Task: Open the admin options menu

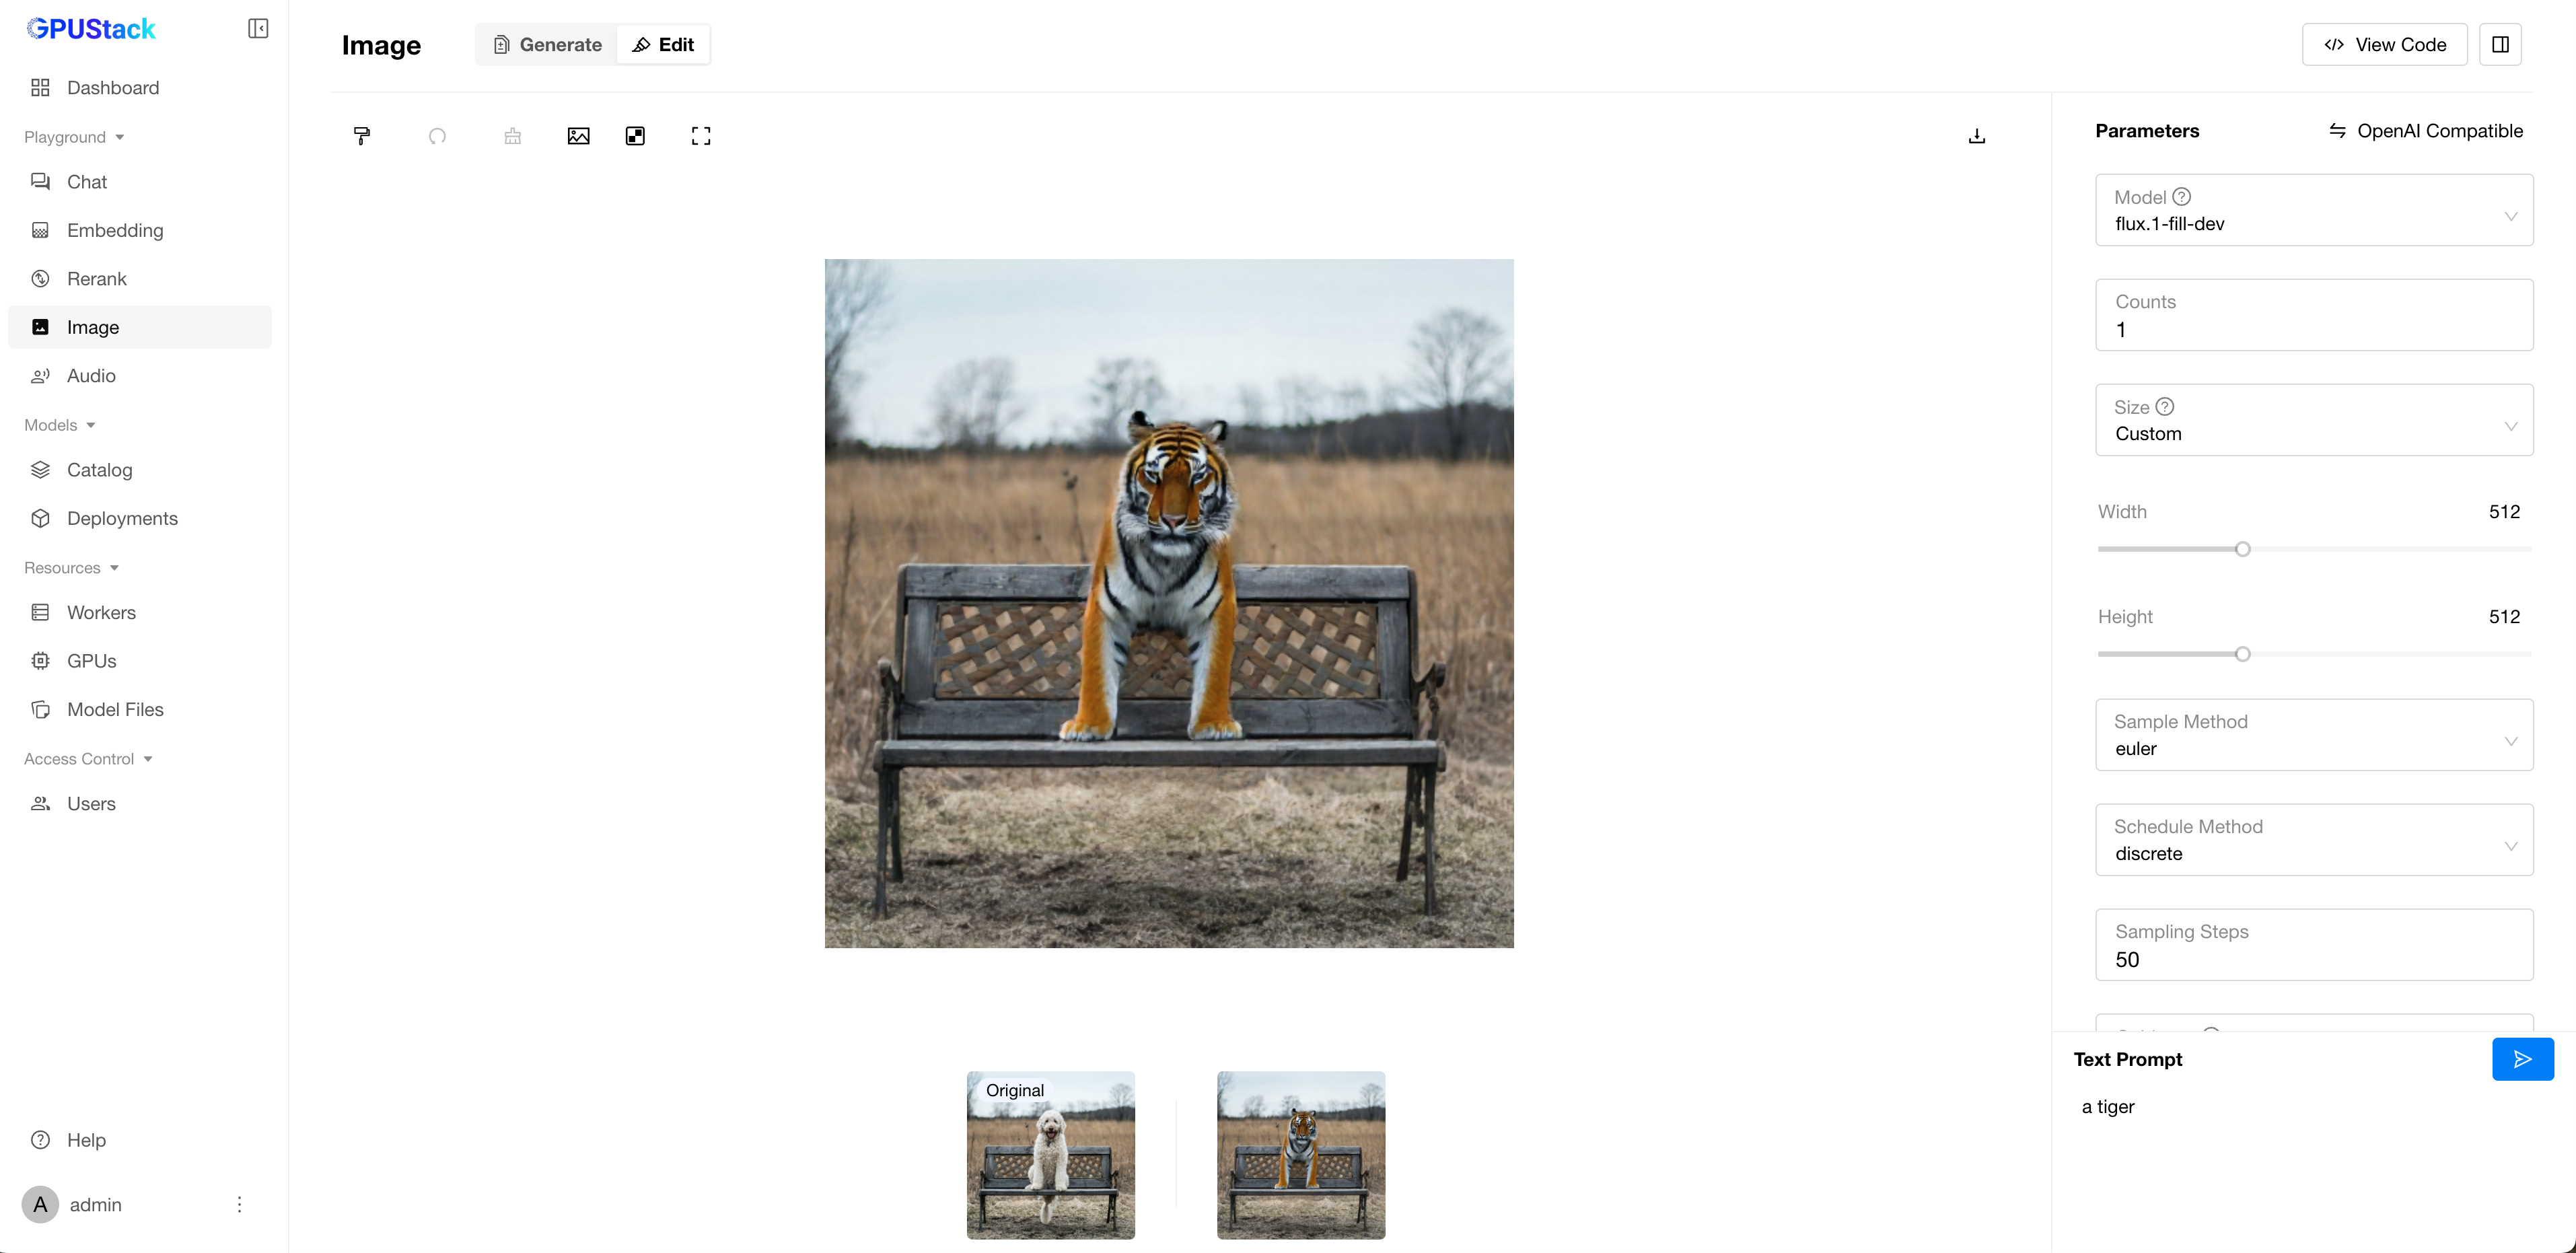Action: coord(239,1204)
